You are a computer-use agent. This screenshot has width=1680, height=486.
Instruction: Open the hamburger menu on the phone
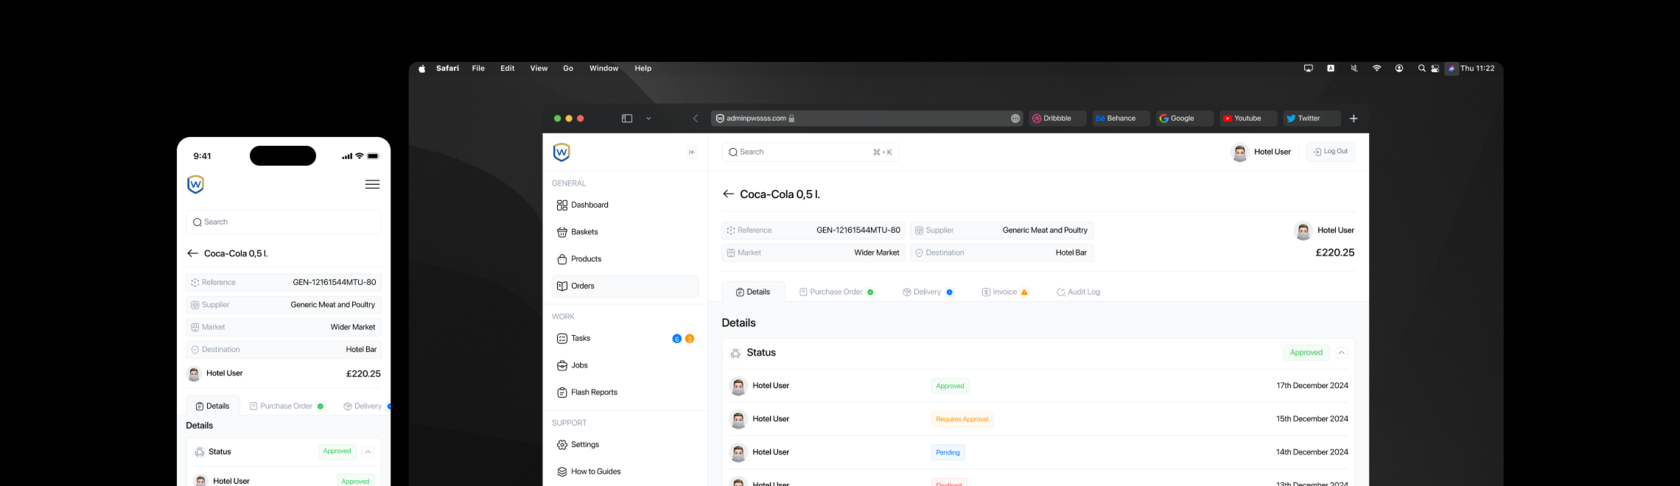[372, 184]
